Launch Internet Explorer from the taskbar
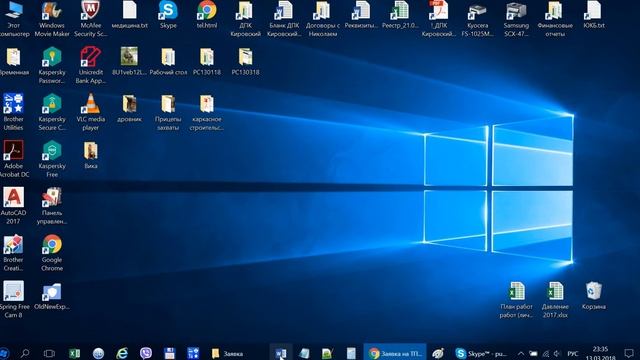Screen dimensions: 640x360 [x=122, y=353]
